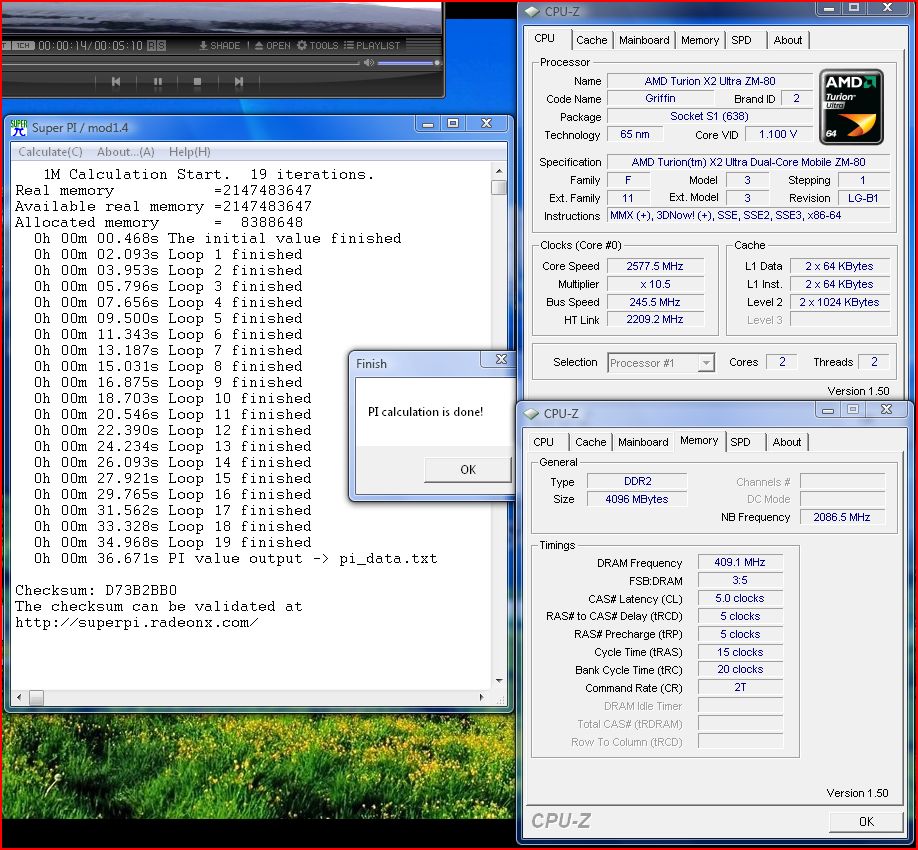The image size is (918, 850).
Task: Select the Mainboard tab in top CPU-Z
Action: click(x=644, y=40)
